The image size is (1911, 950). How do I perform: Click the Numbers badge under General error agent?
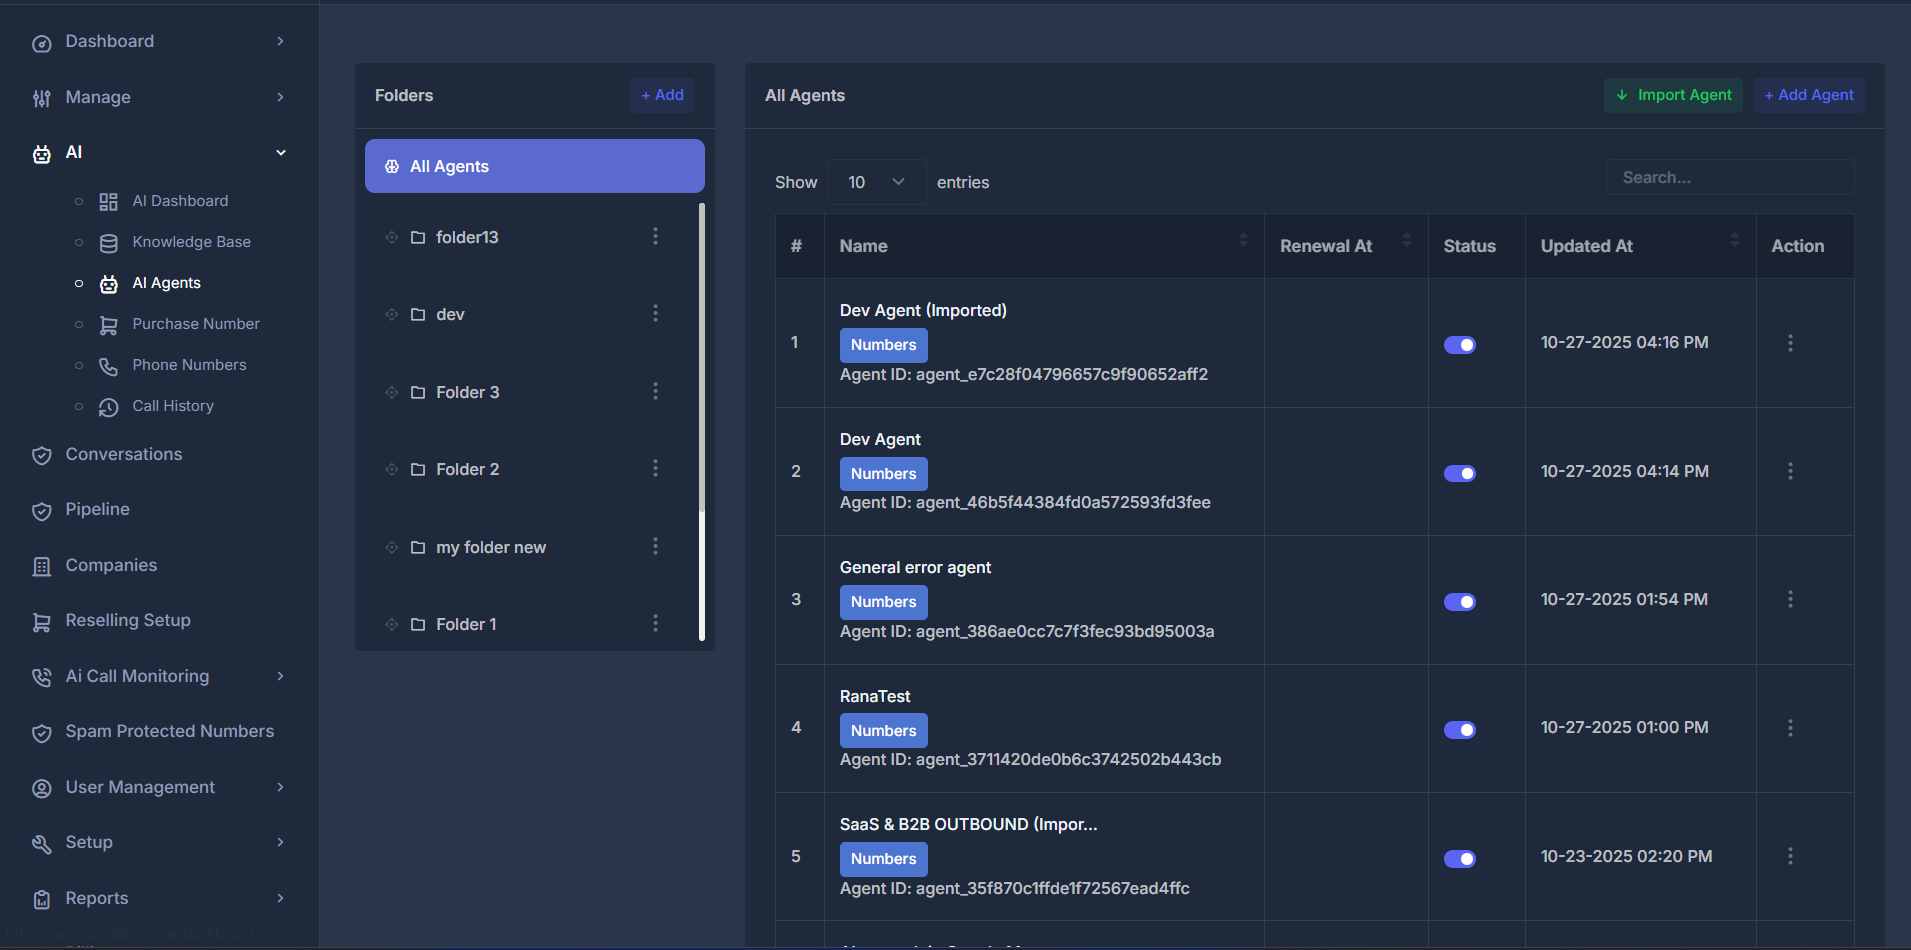click(x=883, y=602)
